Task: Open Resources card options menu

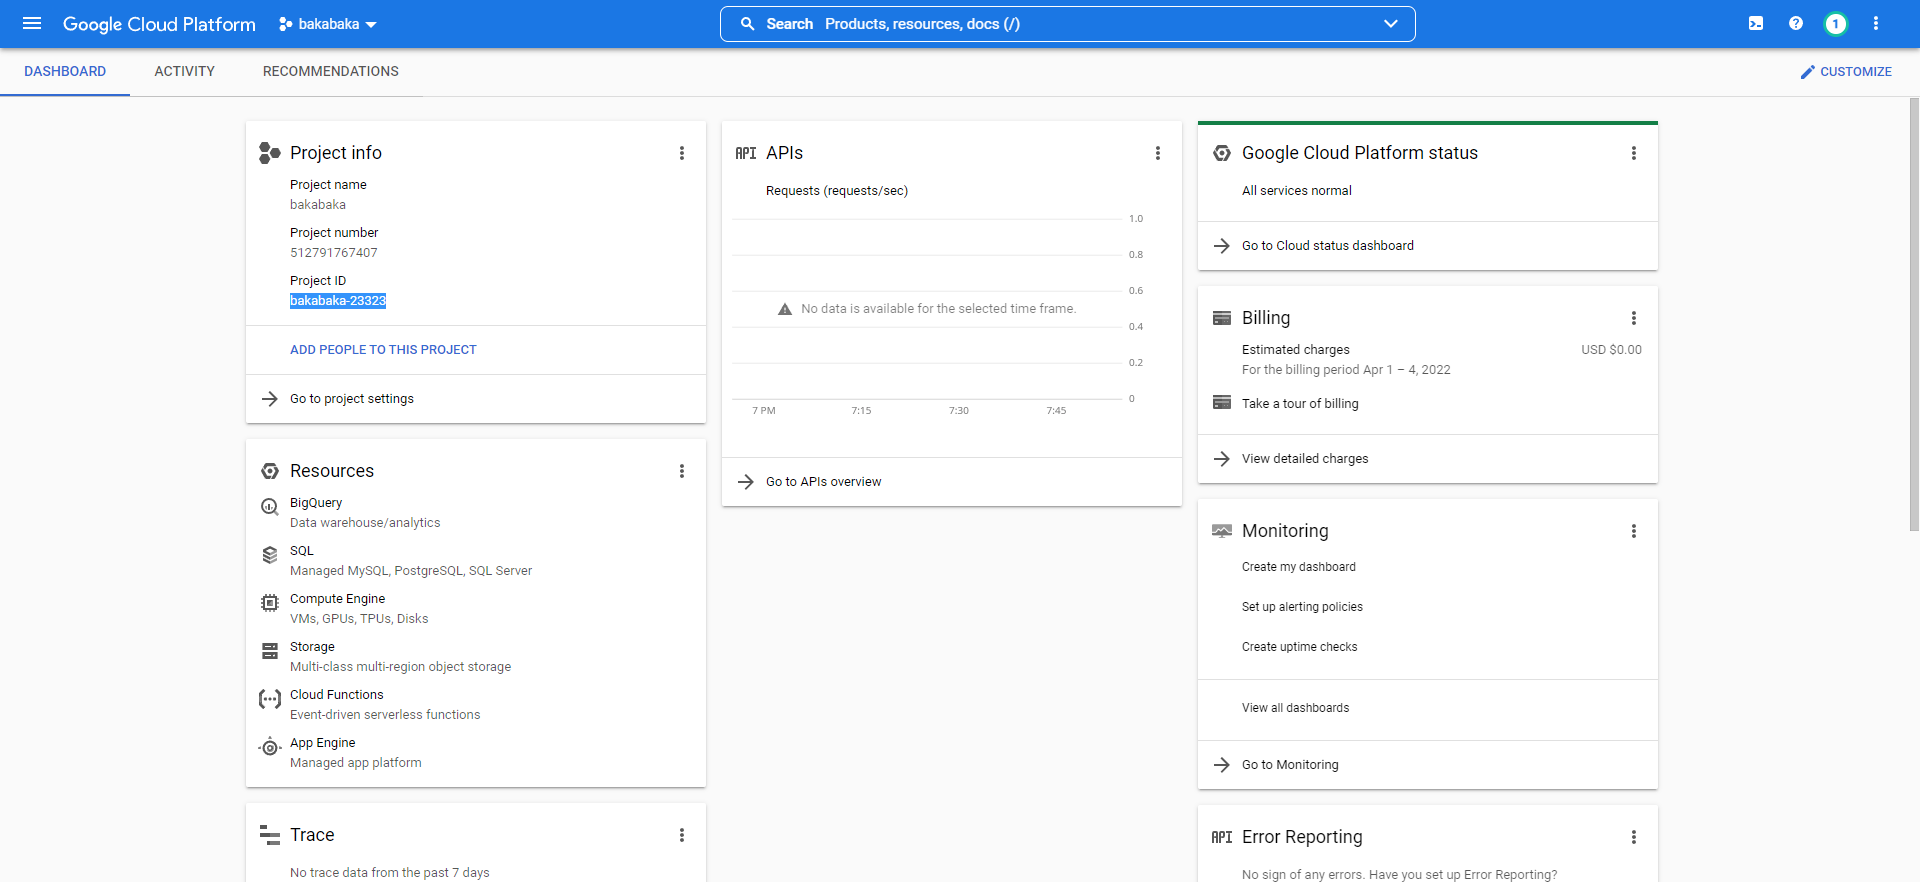Action: pyautogui.click(x=682, y=471)
